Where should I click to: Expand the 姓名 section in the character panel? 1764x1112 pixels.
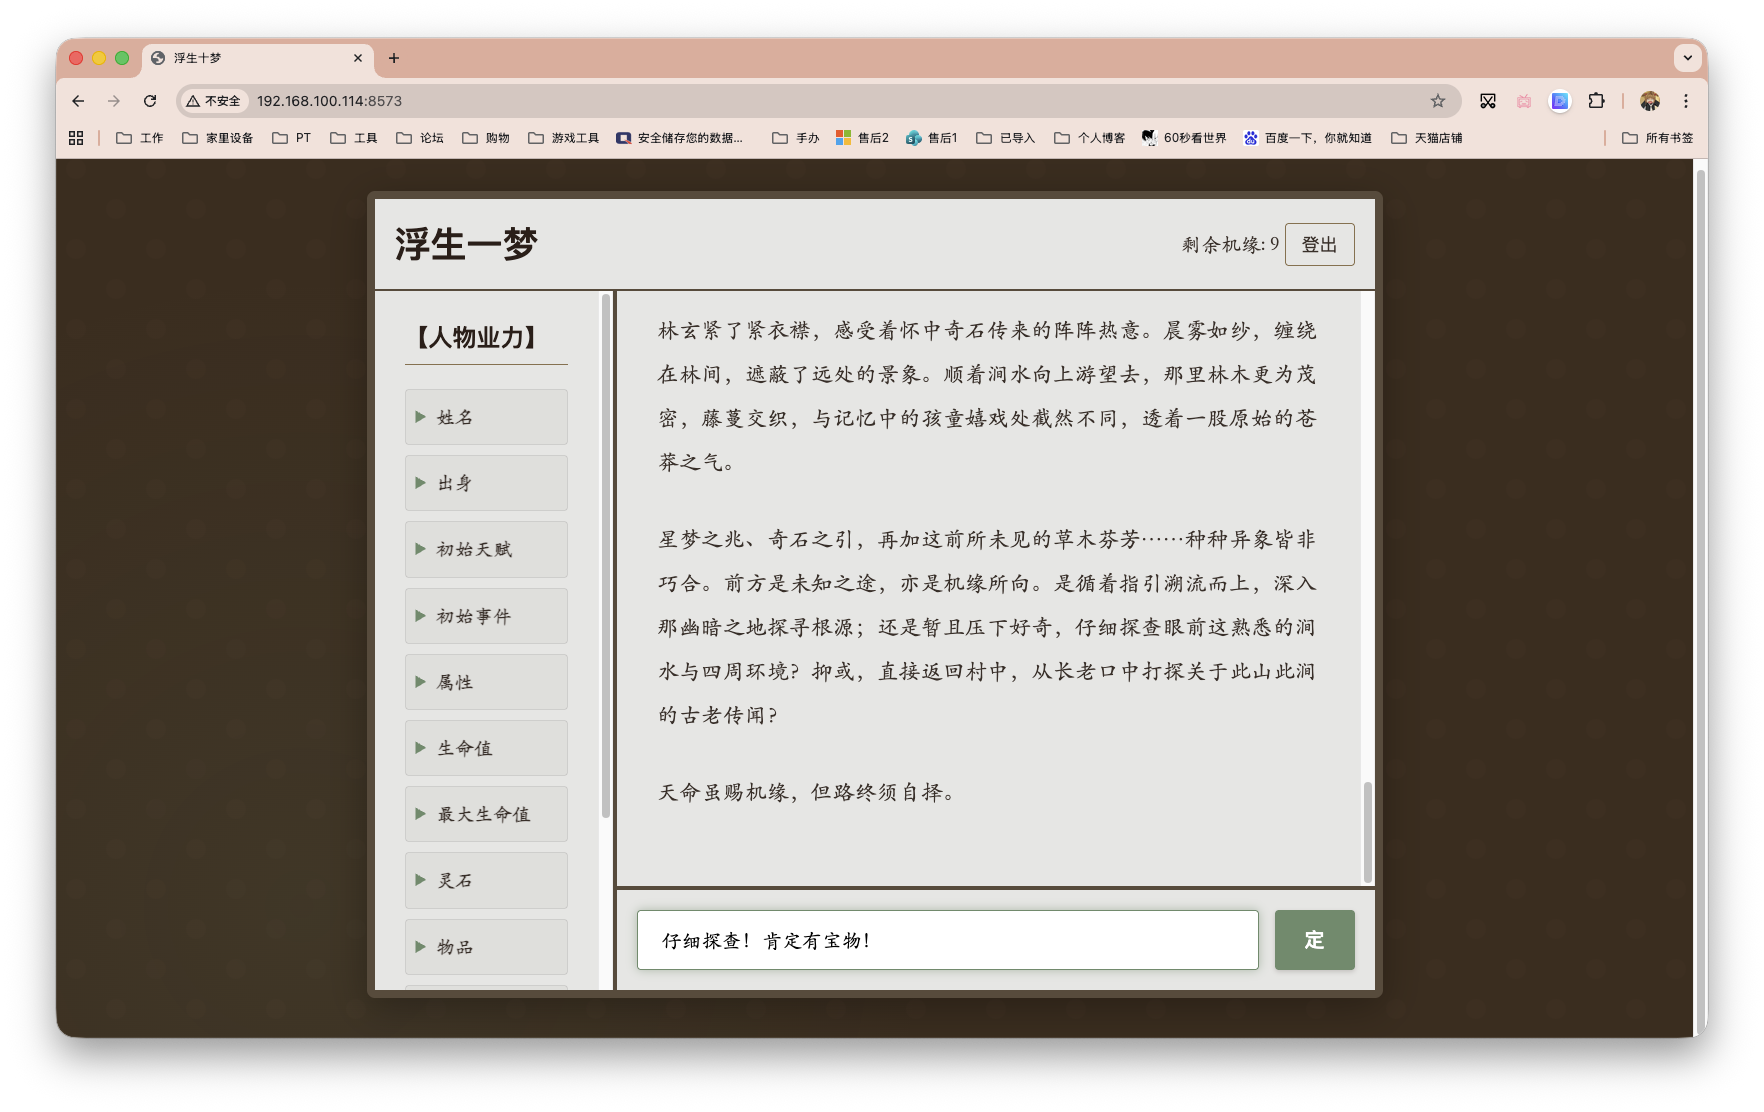(485, 417)
